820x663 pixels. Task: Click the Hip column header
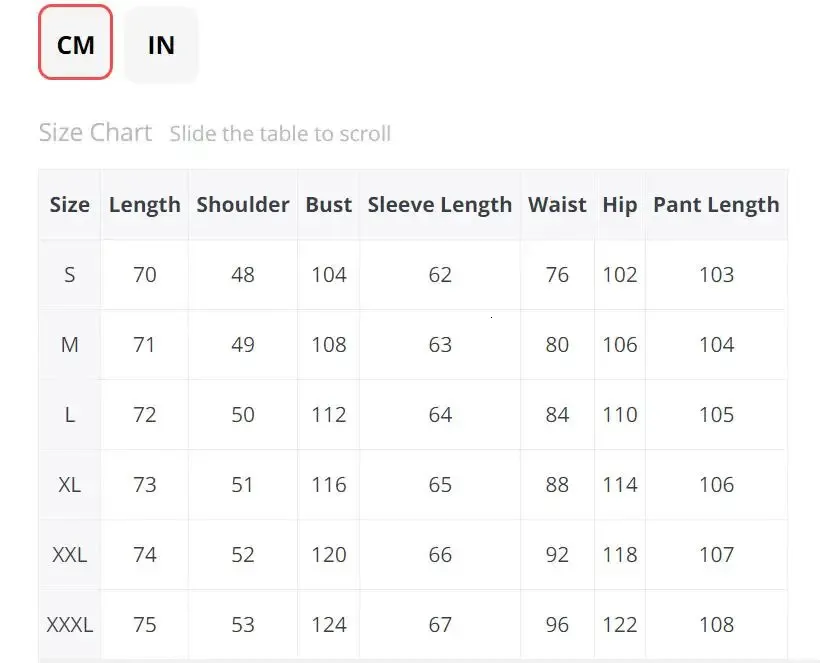click(x=620, y=205)
